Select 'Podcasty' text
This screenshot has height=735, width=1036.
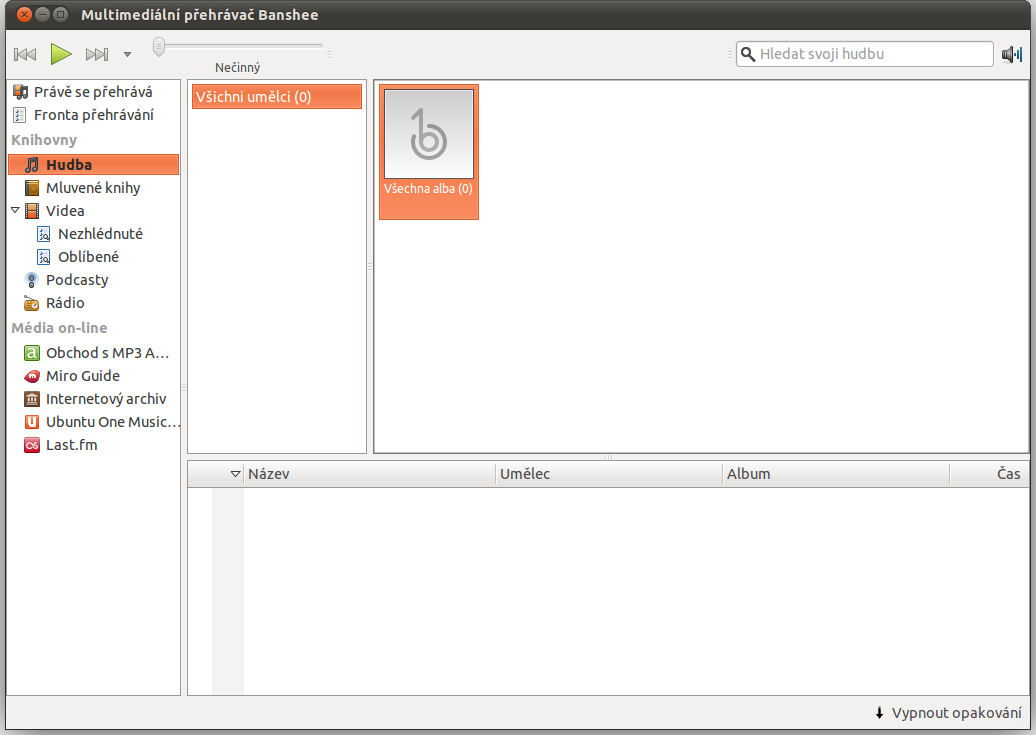(x=77, y=280)
